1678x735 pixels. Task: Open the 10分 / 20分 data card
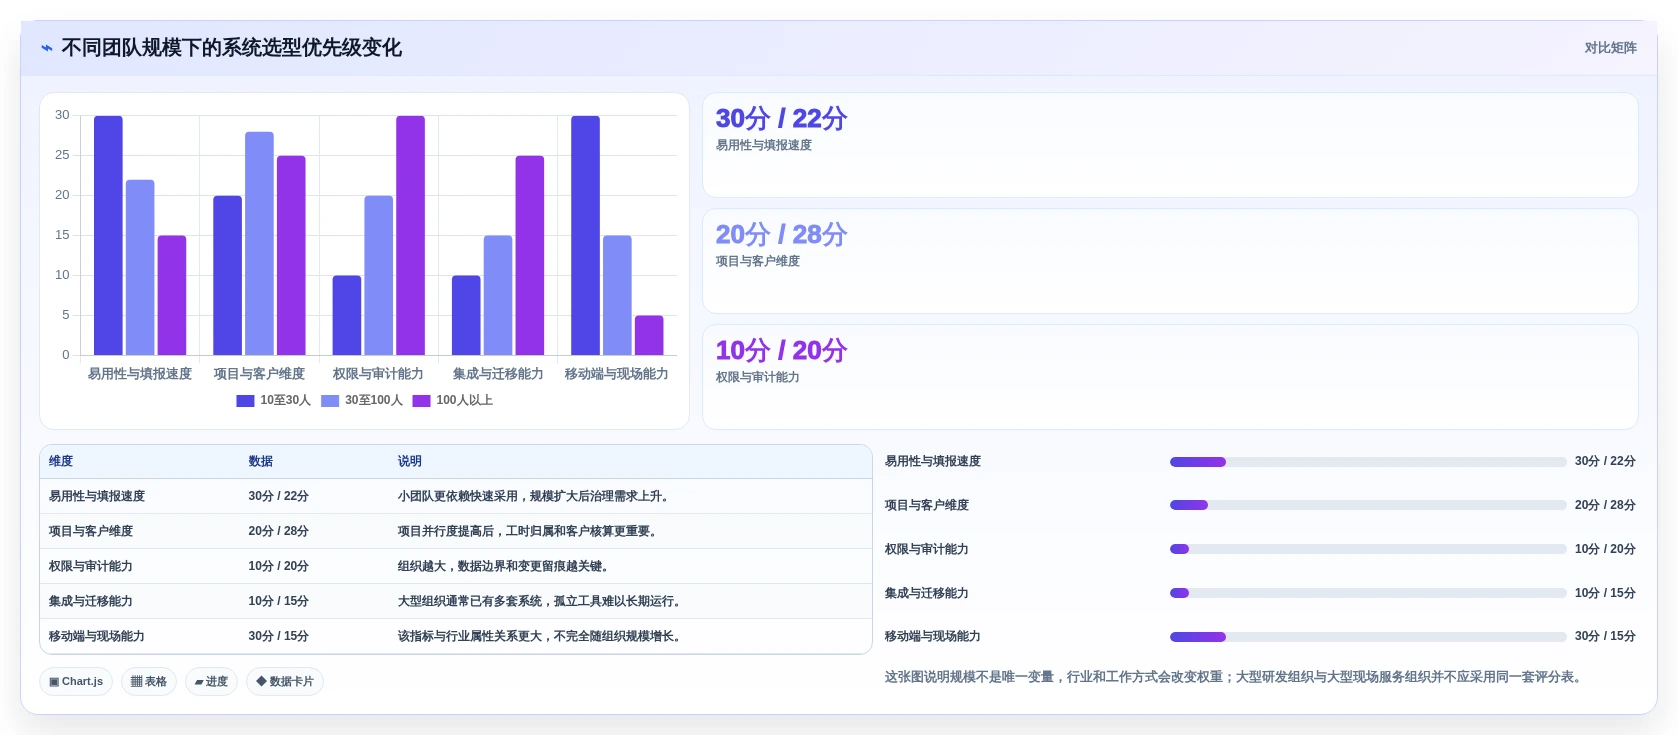[x=1170, y=377]
